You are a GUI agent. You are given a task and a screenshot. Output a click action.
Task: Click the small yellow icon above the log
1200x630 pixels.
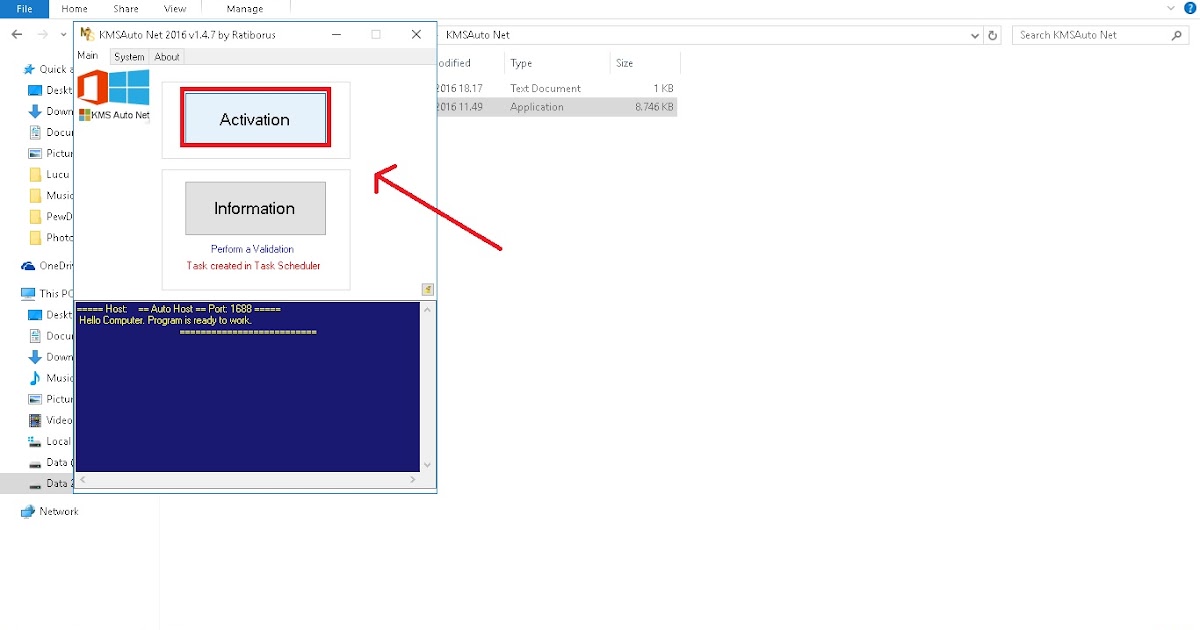[x=427, y=290]
